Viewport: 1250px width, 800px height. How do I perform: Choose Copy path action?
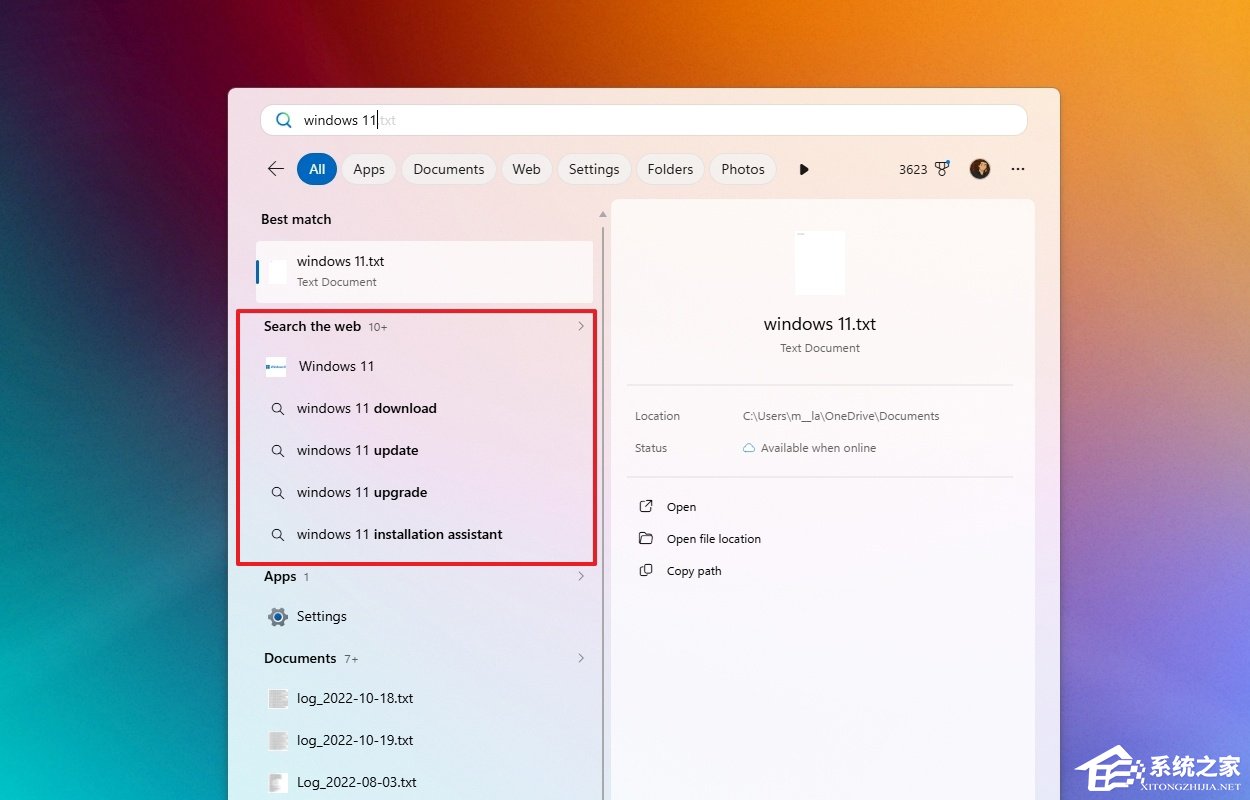[694, 571]
